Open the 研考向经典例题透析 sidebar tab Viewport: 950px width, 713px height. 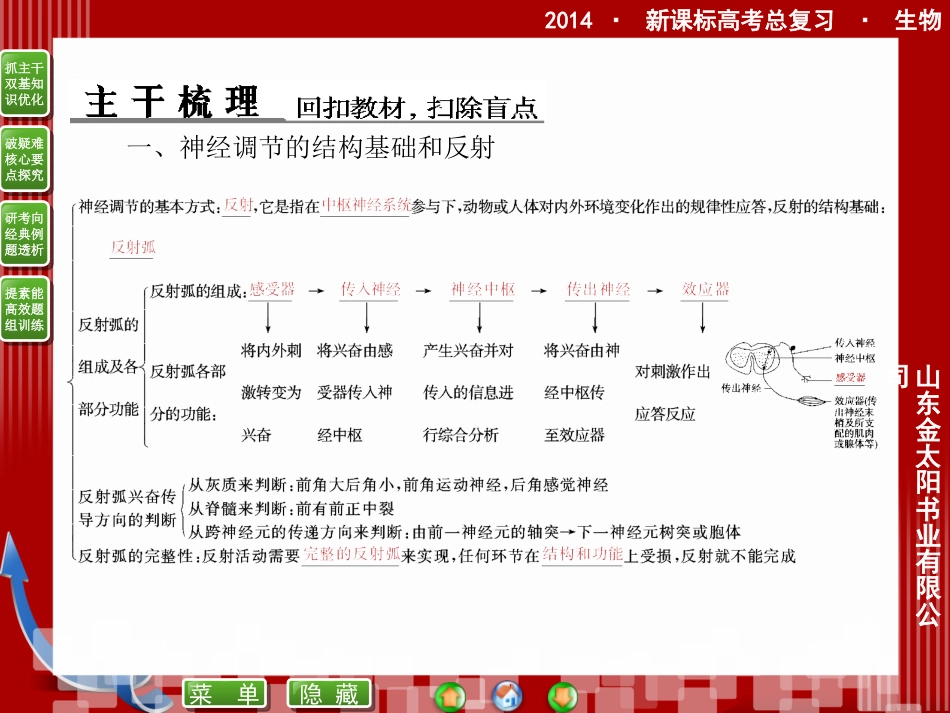[x=24, y=234]
